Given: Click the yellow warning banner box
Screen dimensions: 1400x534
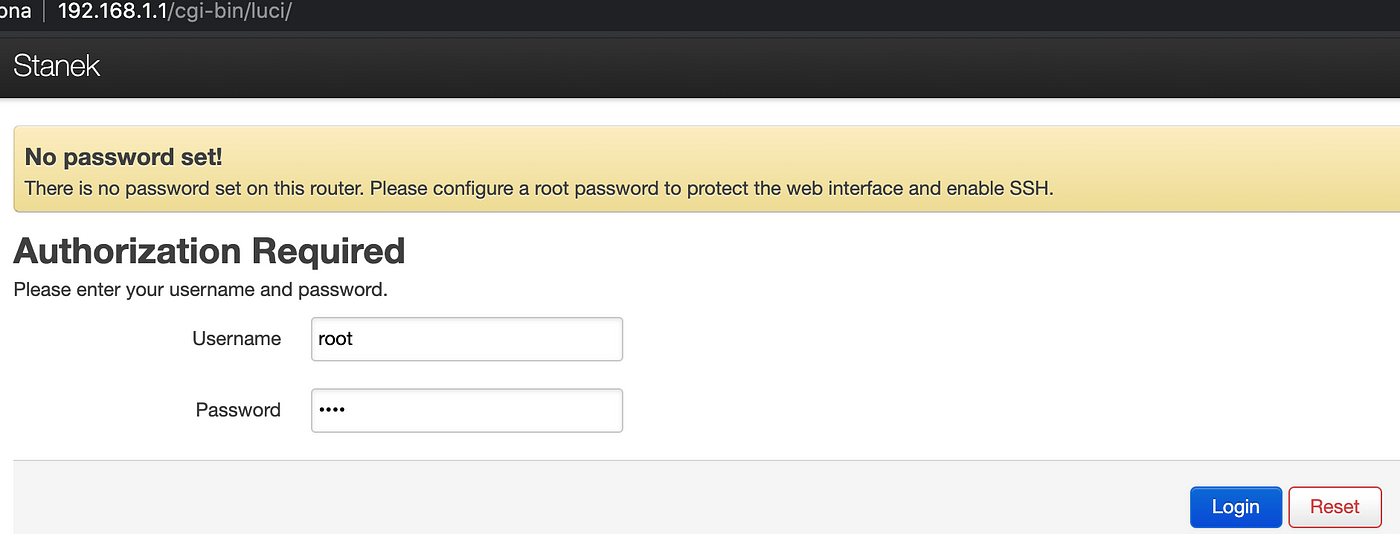Looking at the screenshot, I should click(706, 169).
